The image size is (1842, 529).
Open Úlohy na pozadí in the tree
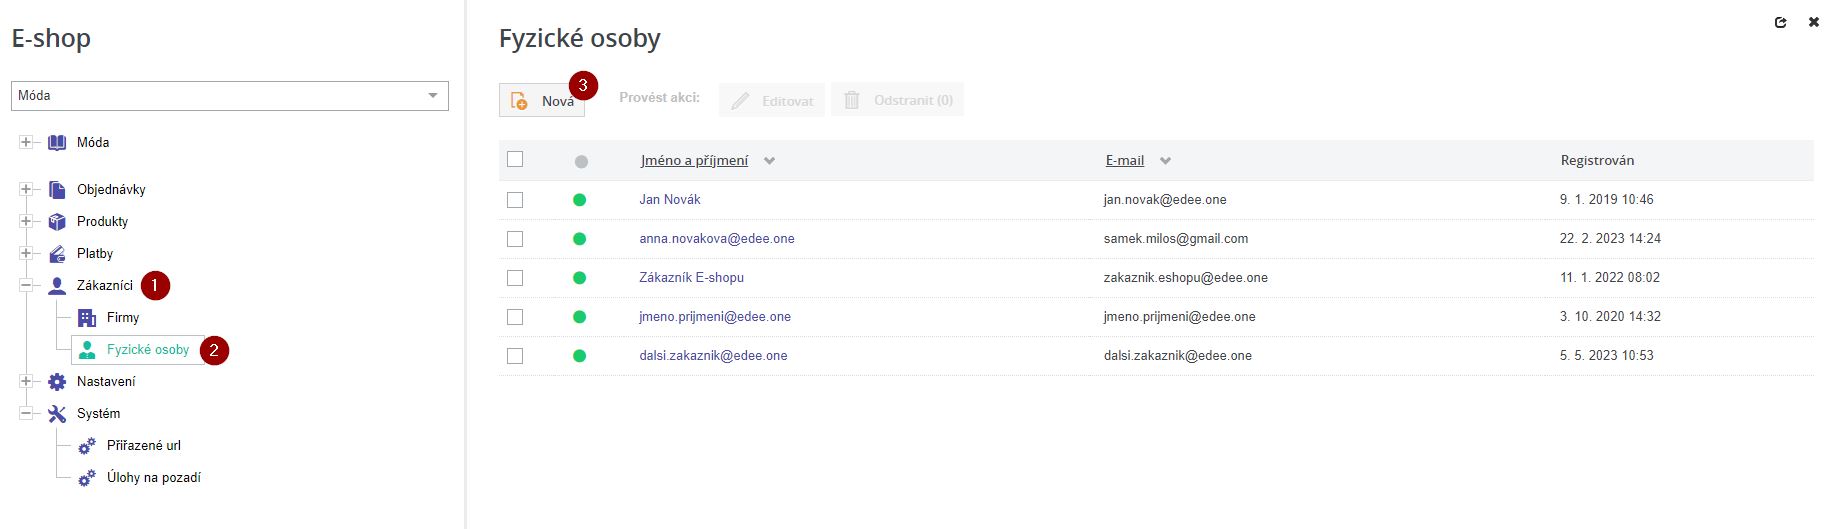pos(153,478)
